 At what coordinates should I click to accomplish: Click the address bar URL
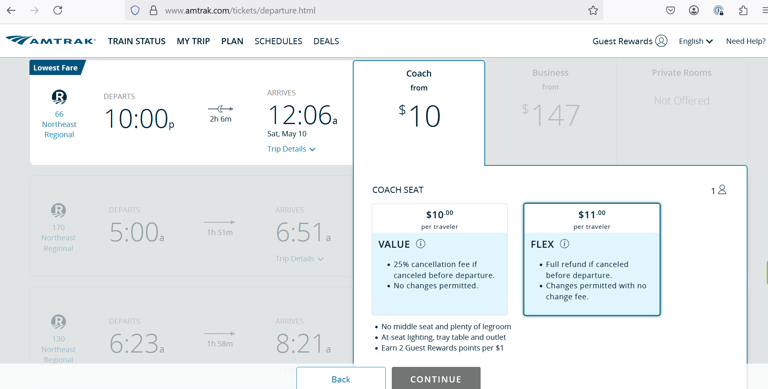coord(240,10)
